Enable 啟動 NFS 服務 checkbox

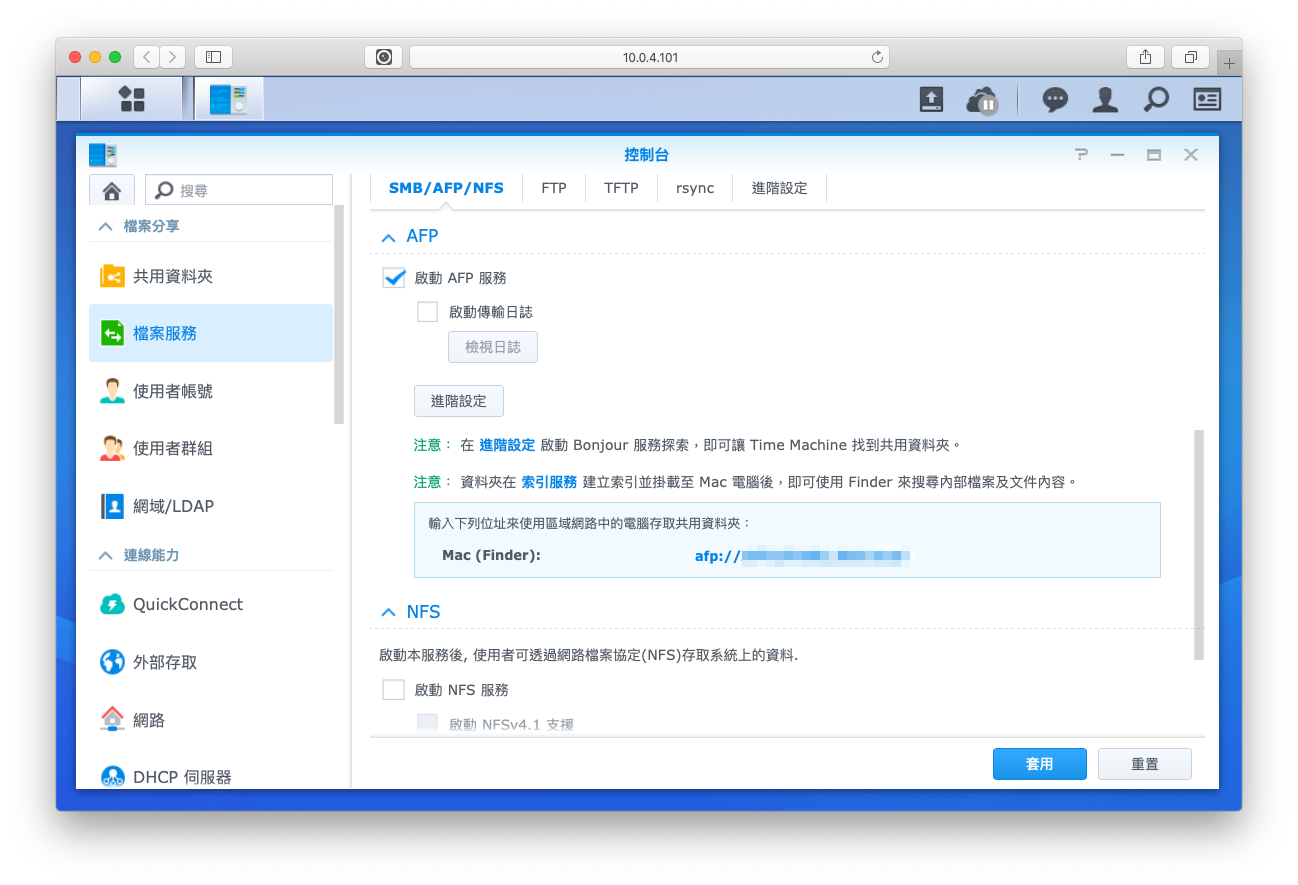(x=394, y=690)
